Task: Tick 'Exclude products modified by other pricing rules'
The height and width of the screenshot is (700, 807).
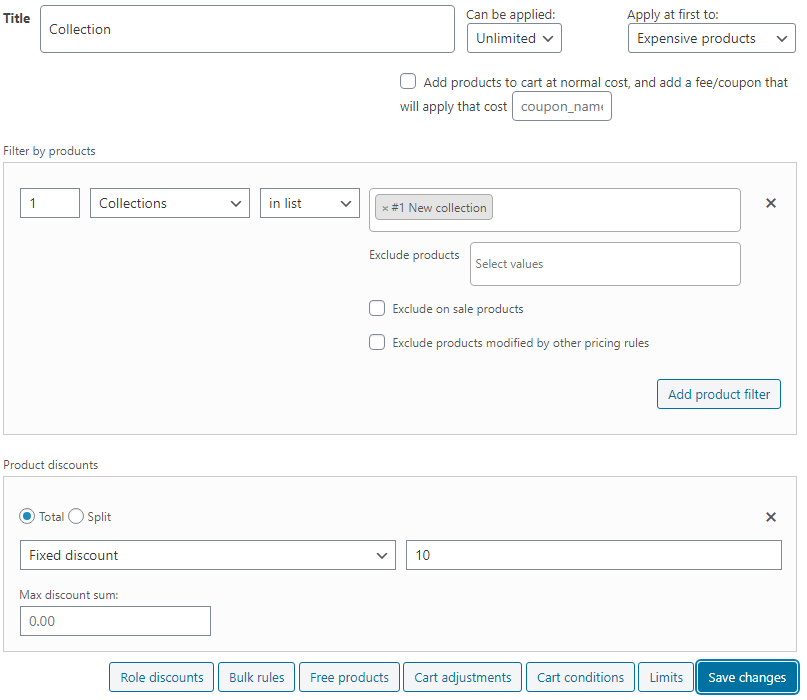Action: pos(377,342)
